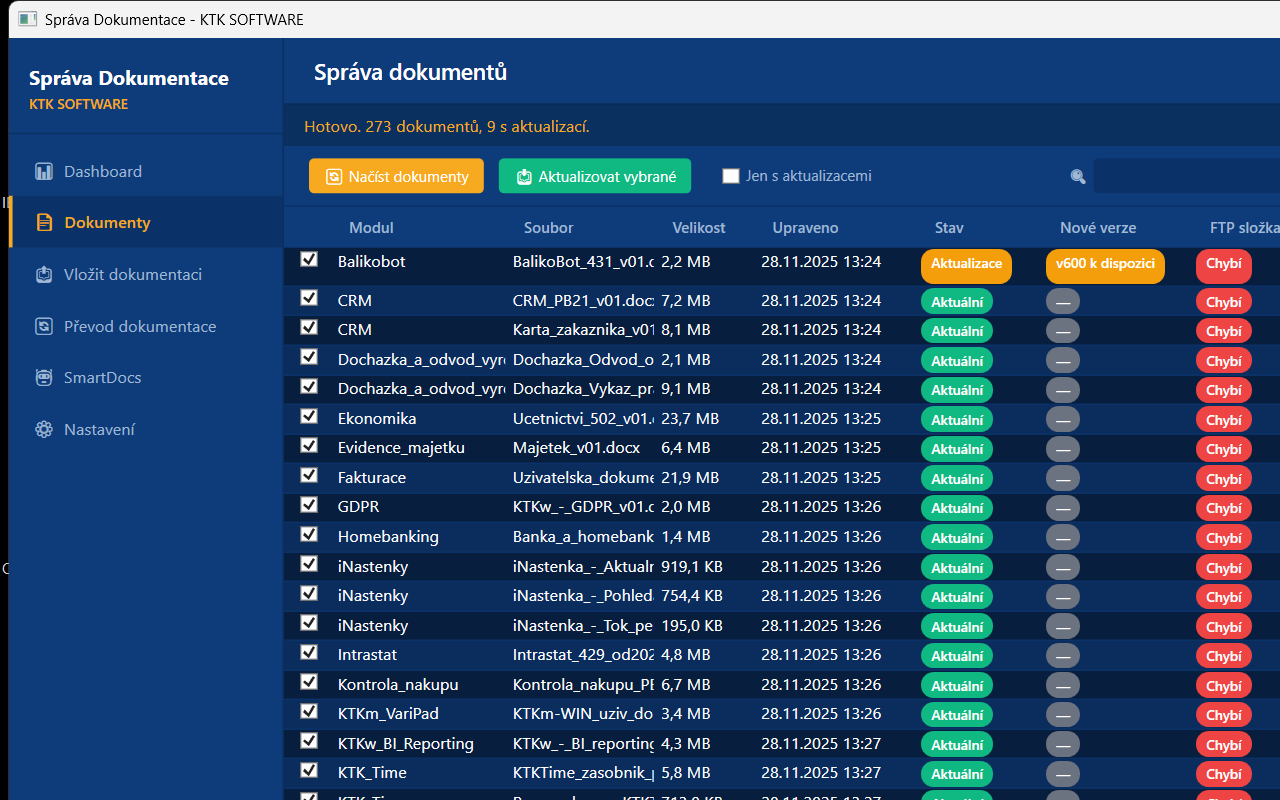Click the app icon in title bar
Viewport: 1280px width, 800px height.
click(x=28, y=19)
